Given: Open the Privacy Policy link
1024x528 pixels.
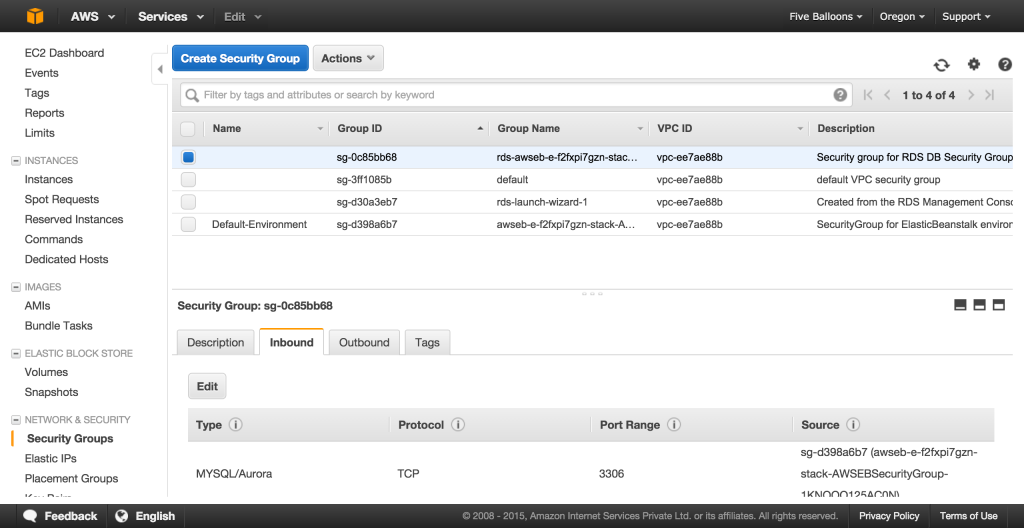Looking at the screenshot, I should 889,516.
